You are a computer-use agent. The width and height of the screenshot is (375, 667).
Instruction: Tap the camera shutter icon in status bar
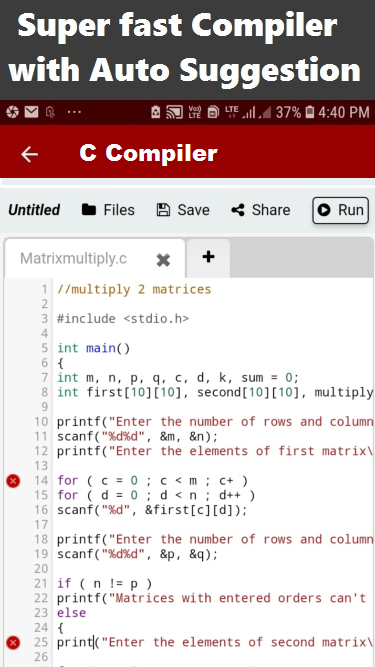[x=13, y=112]
